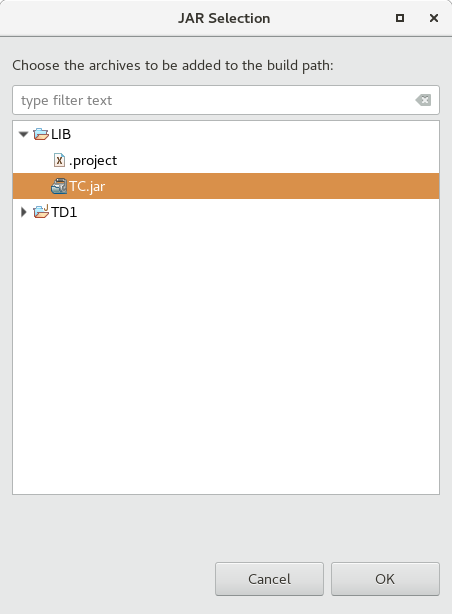Image resolution: width=452 pixels, height=614 pixels.
Task: Click the gray area left of Cancel
Action: (112, 579)
